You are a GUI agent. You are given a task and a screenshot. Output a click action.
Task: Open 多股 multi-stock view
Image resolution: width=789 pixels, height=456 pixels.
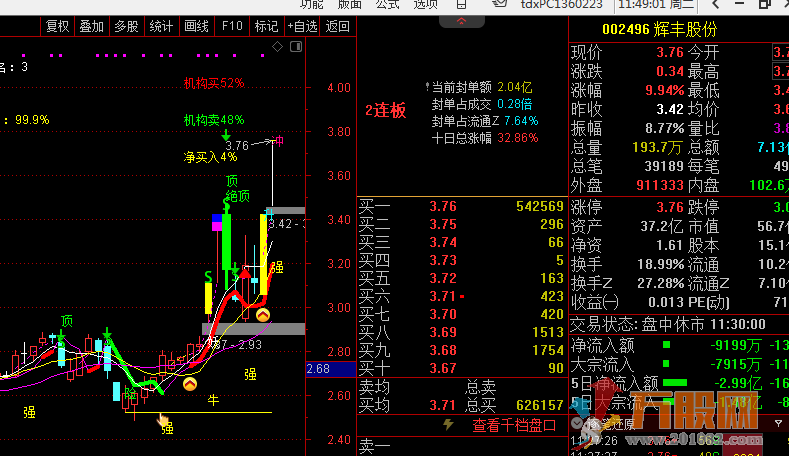coord(126,26)
